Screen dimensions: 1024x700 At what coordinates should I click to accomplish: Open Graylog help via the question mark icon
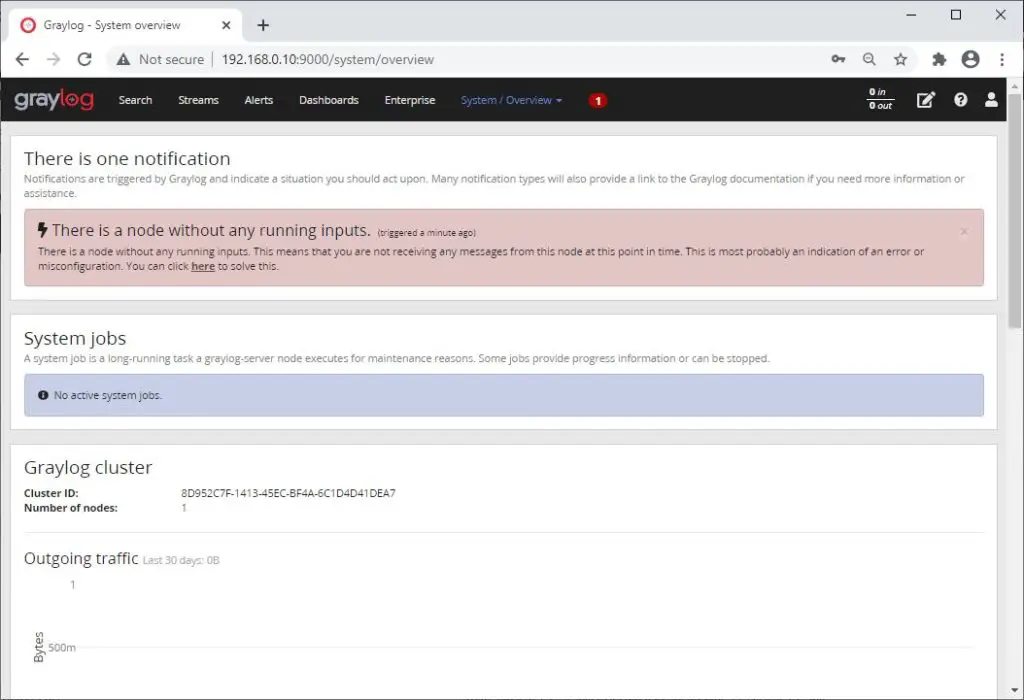pyautogui.click(x=960, y=100)
